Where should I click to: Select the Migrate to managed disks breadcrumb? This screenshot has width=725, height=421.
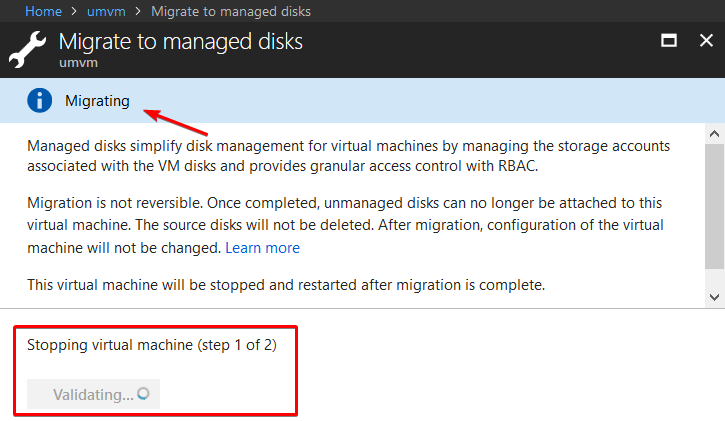click(x=230, y=11)
